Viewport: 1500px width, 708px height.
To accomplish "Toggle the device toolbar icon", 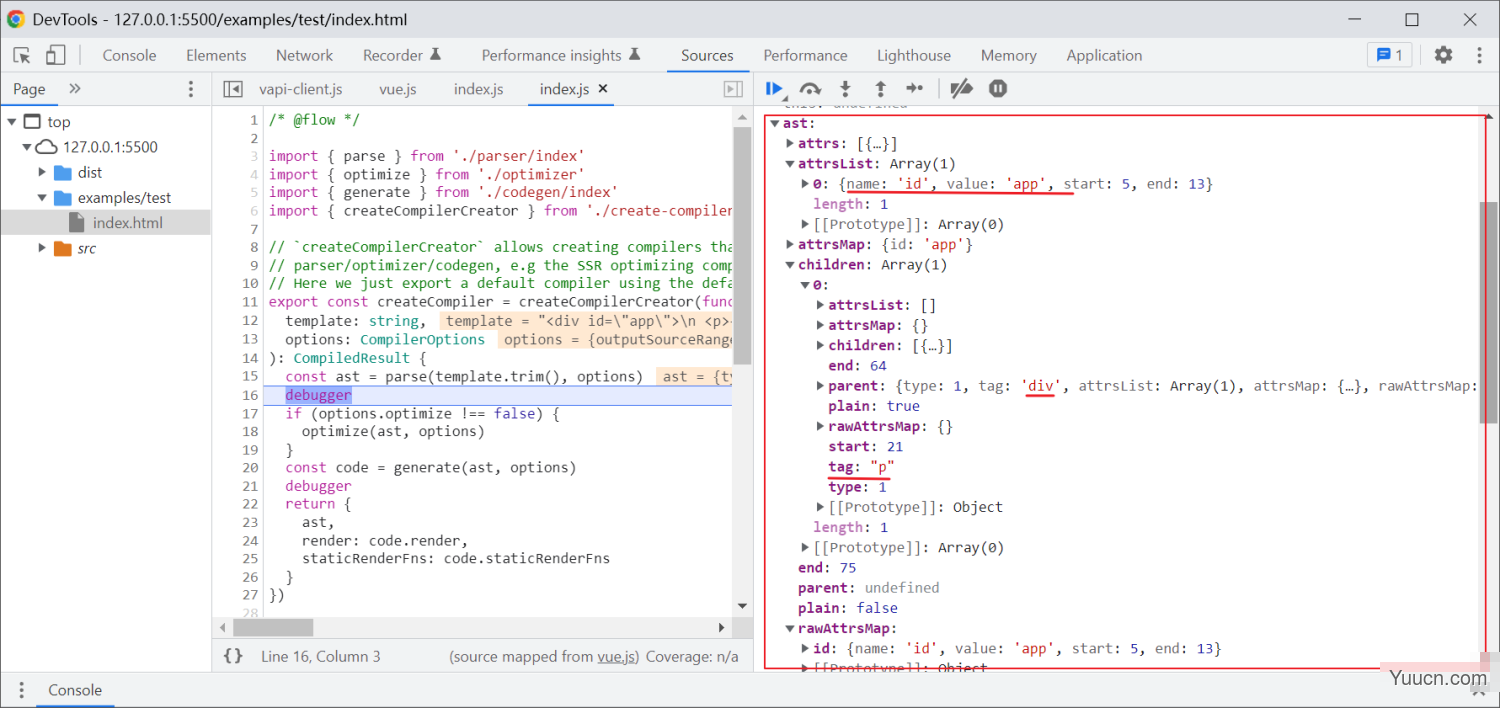I will click(x=55, y=55).
